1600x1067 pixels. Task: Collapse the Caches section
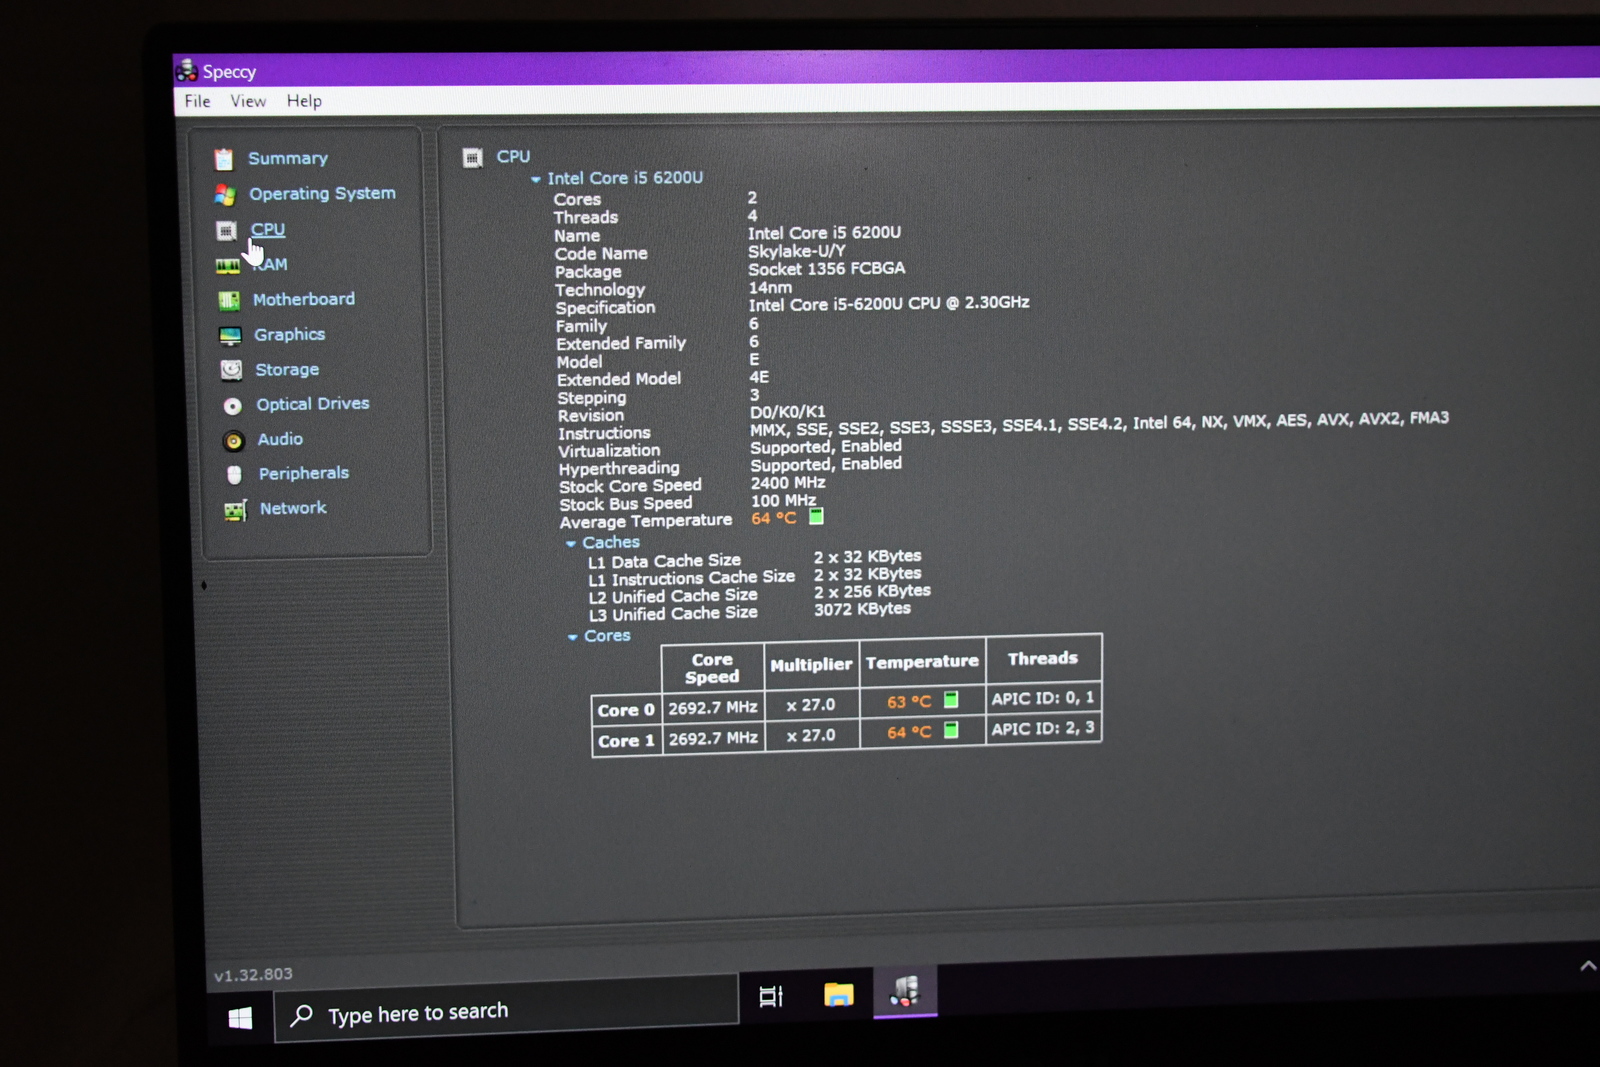click(x=571, y=544)
